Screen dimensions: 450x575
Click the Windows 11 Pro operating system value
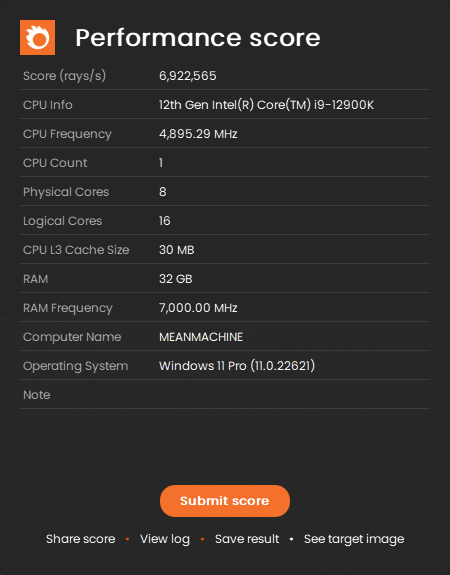[x=237, y=366]
